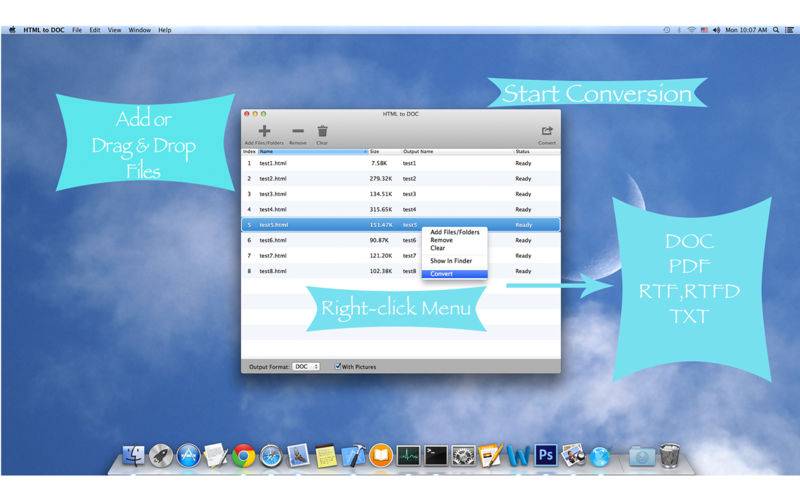Click the 315.65K size cell

[x=381, y=209]
